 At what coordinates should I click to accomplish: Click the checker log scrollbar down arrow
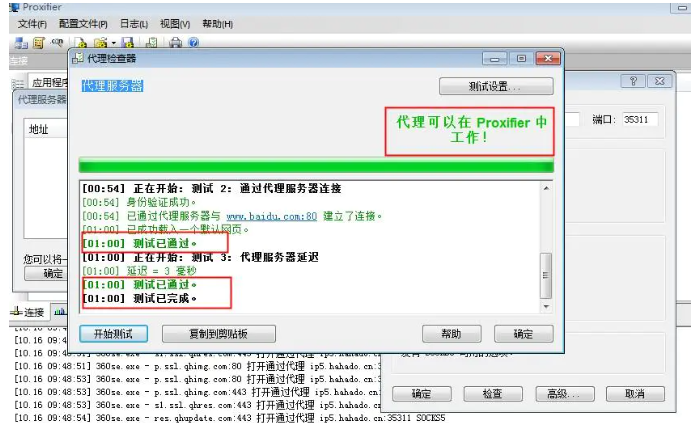pos(546,306)
